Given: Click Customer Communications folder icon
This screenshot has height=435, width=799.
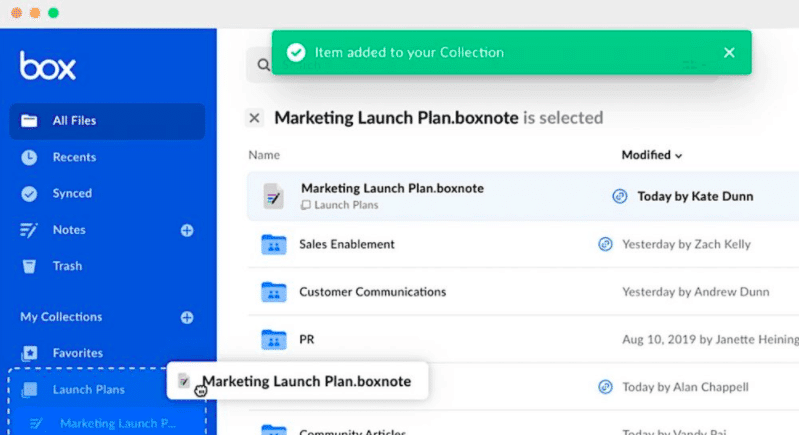Looking at the screenshot, I should (274, 292).
